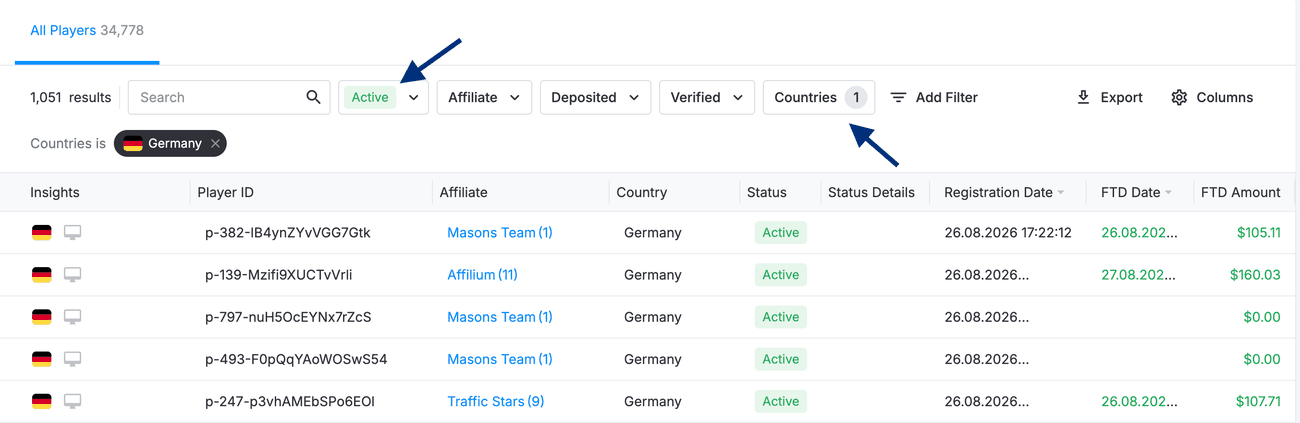
Task: Click the Insights column header
Action: [55, 192]
